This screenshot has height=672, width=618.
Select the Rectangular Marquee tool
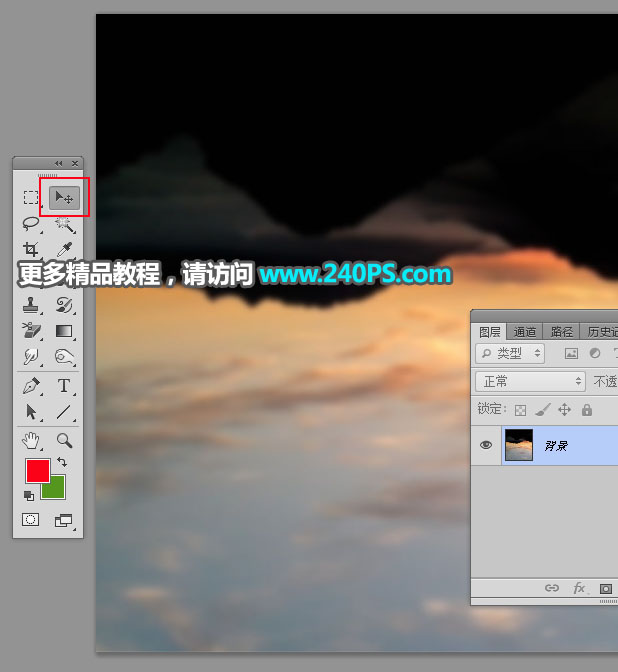pos(31,198)
